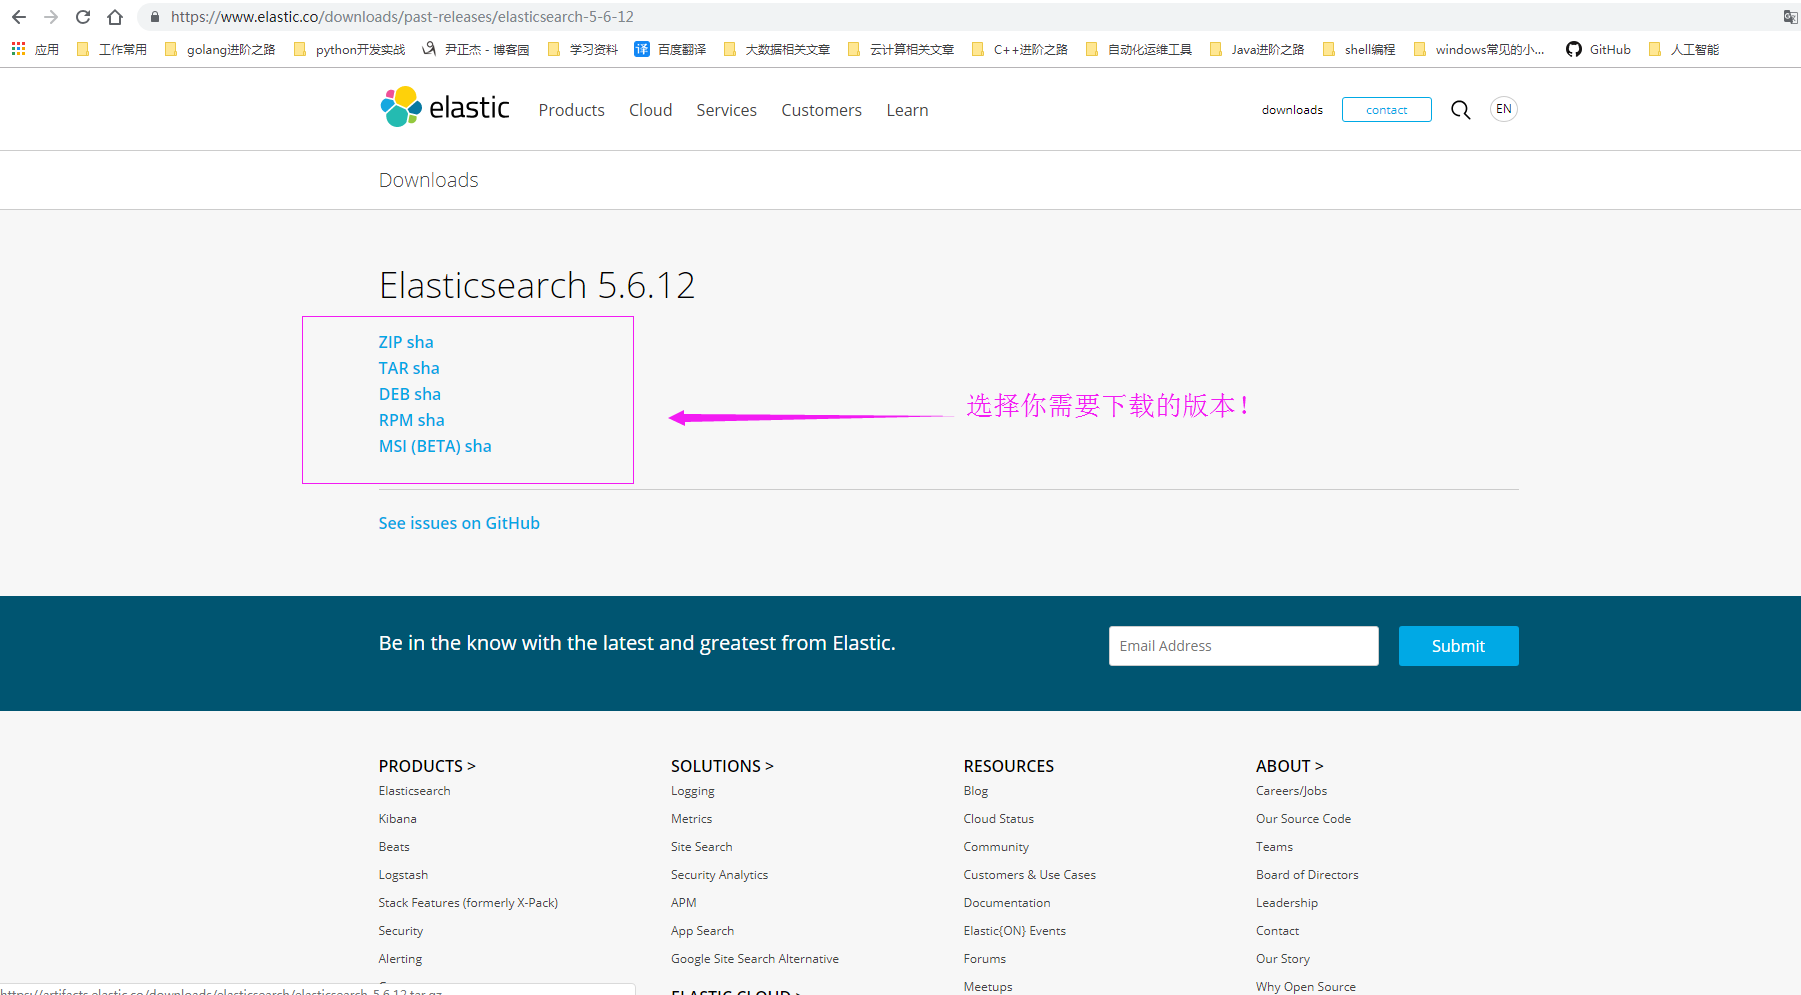Click the address bar URL
1801x995 pixels.
[x=402, y=17]
